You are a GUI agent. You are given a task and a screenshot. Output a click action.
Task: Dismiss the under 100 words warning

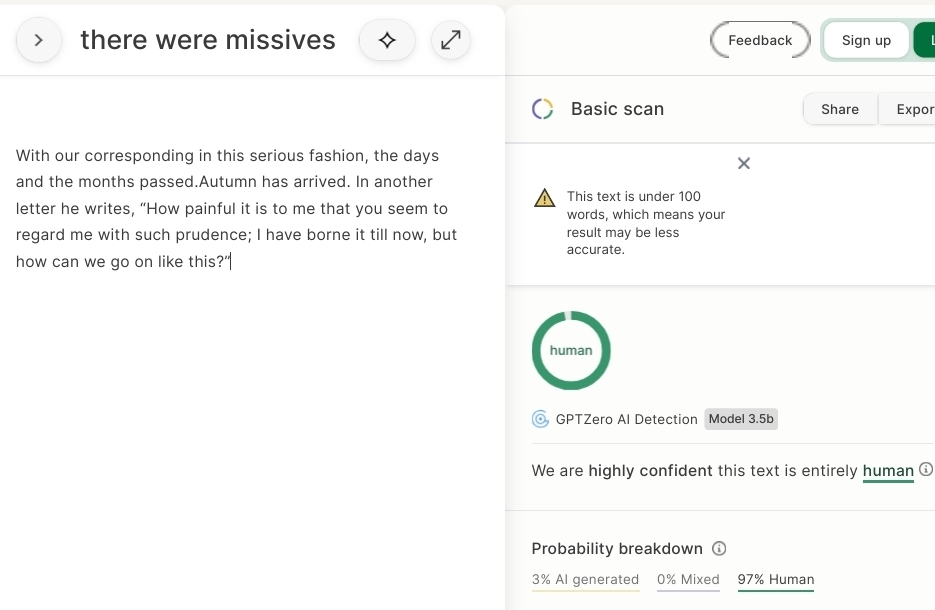[x=744, y=163]
